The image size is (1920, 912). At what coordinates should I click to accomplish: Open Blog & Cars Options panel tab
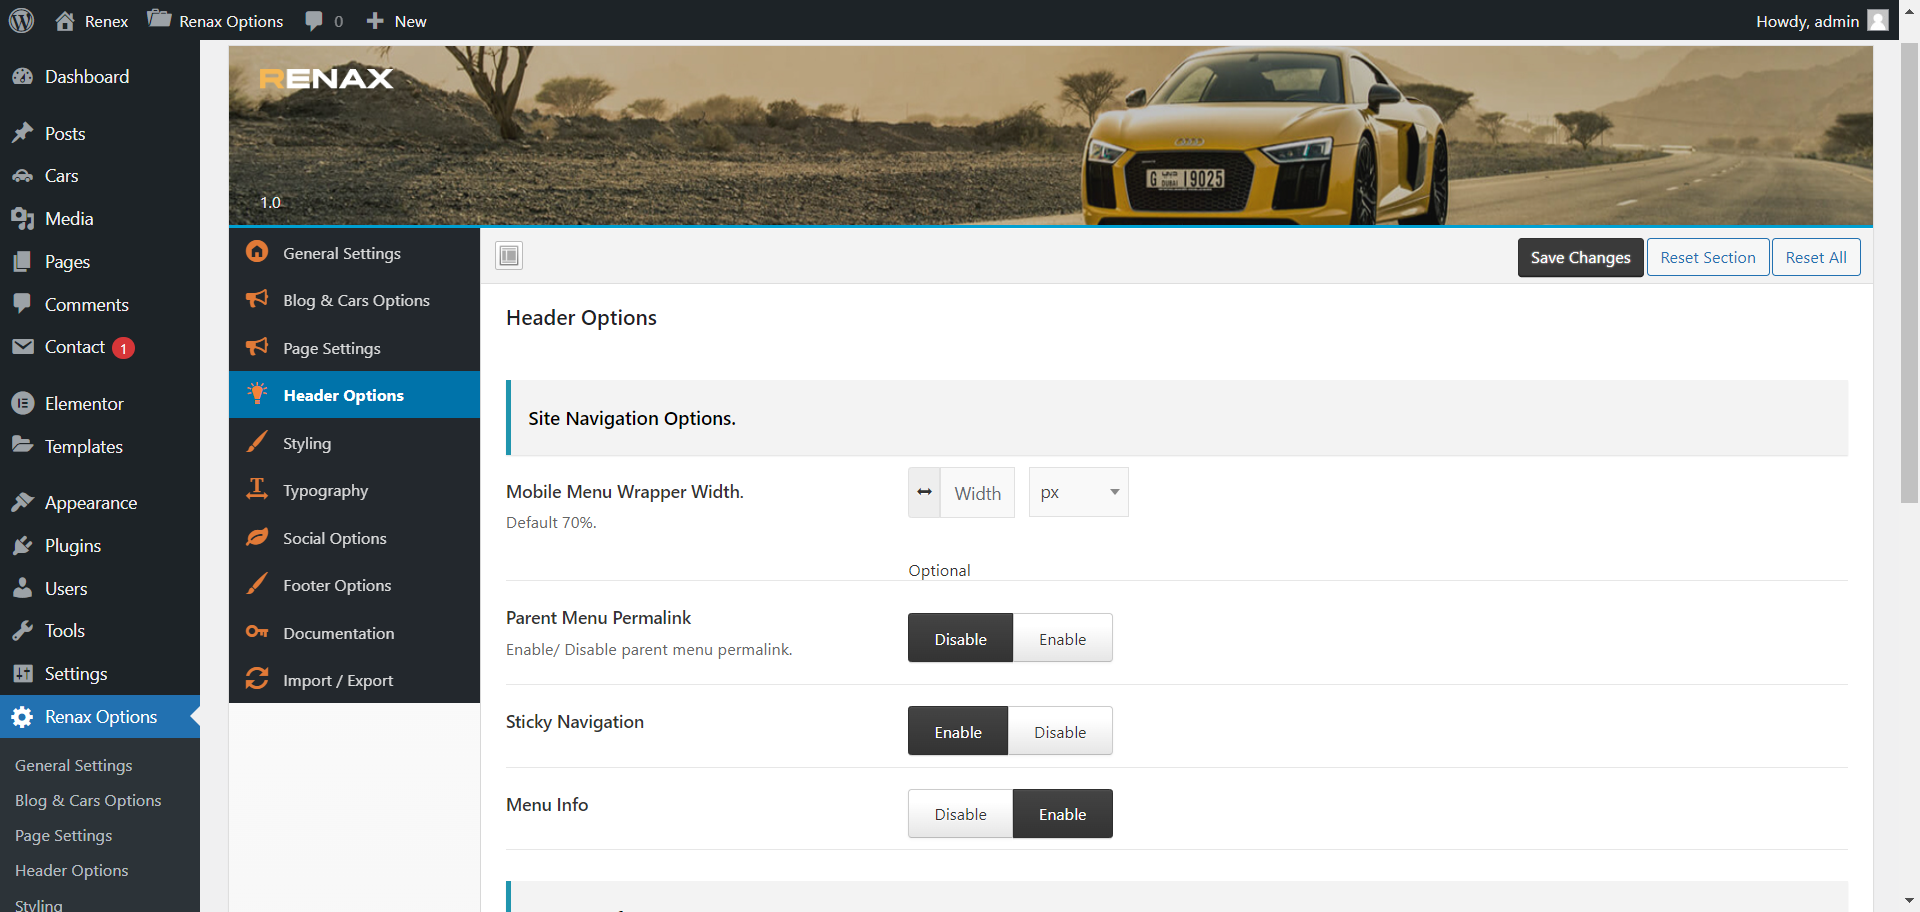pos(355,300)
